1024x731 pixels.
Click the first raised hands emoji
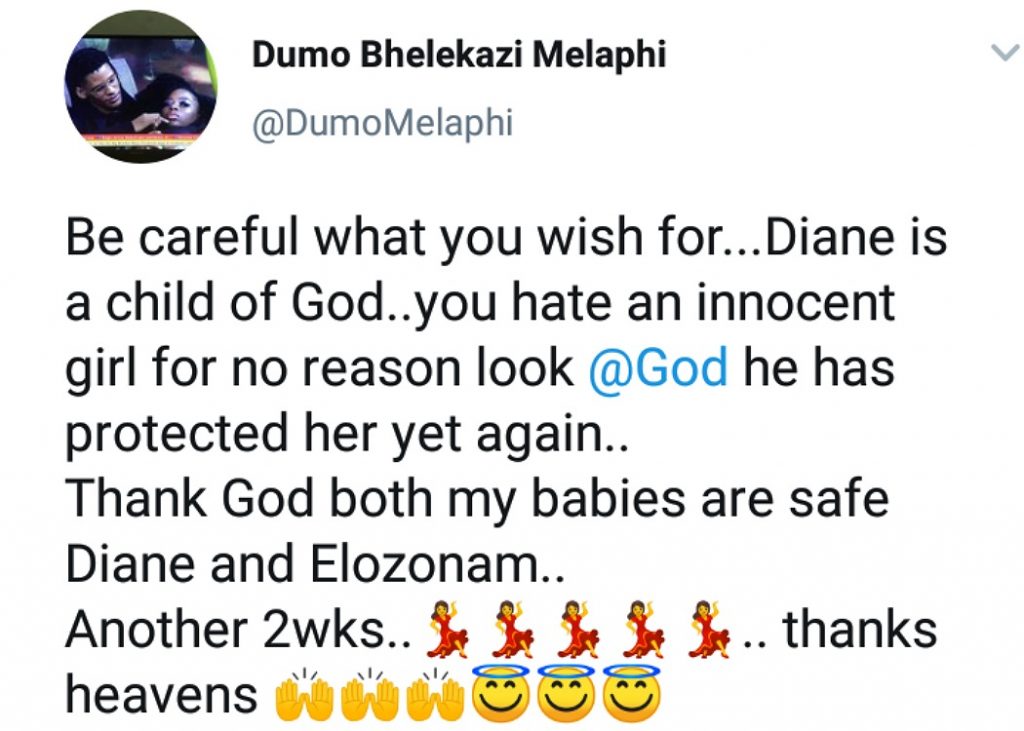point(304,694)
